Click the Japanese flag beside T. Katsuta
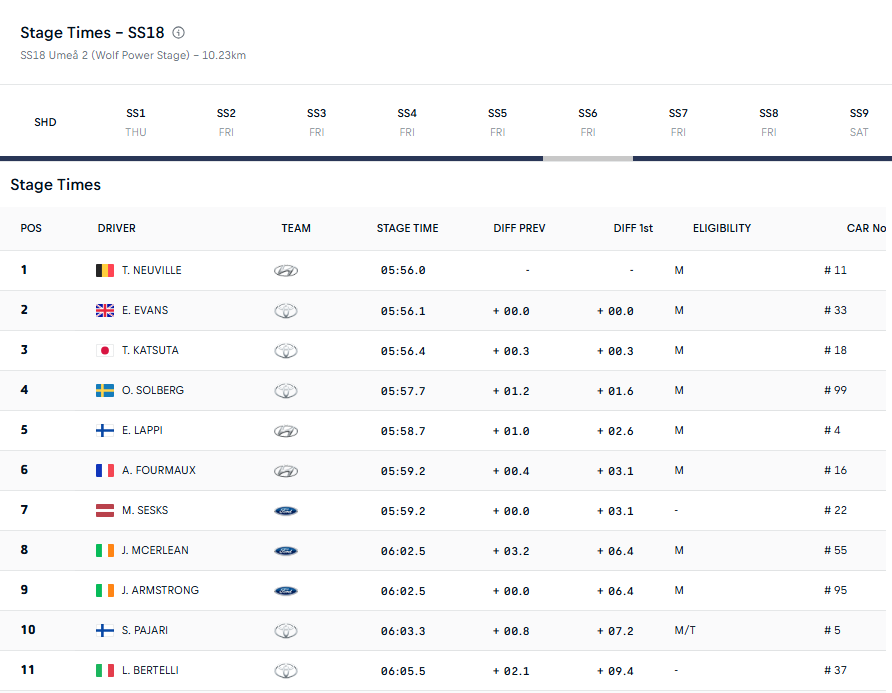Viewport: 892px width, 693px height. 104,350
